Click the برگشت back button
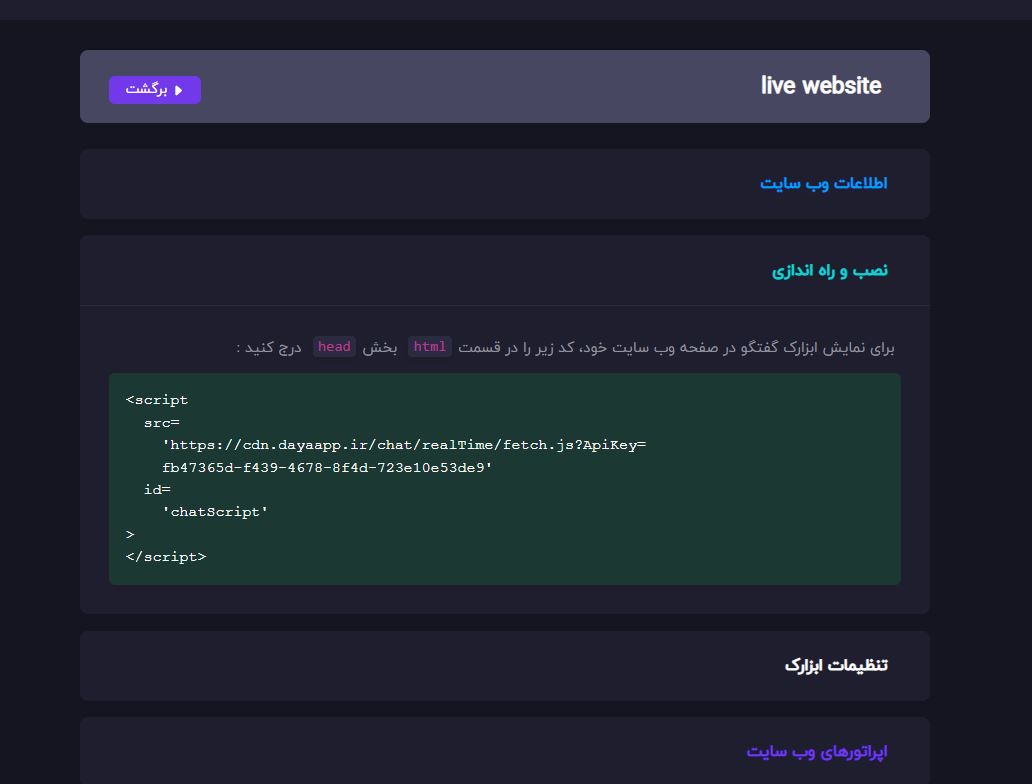Screen dimensions: 1032x784 [155, 90]
